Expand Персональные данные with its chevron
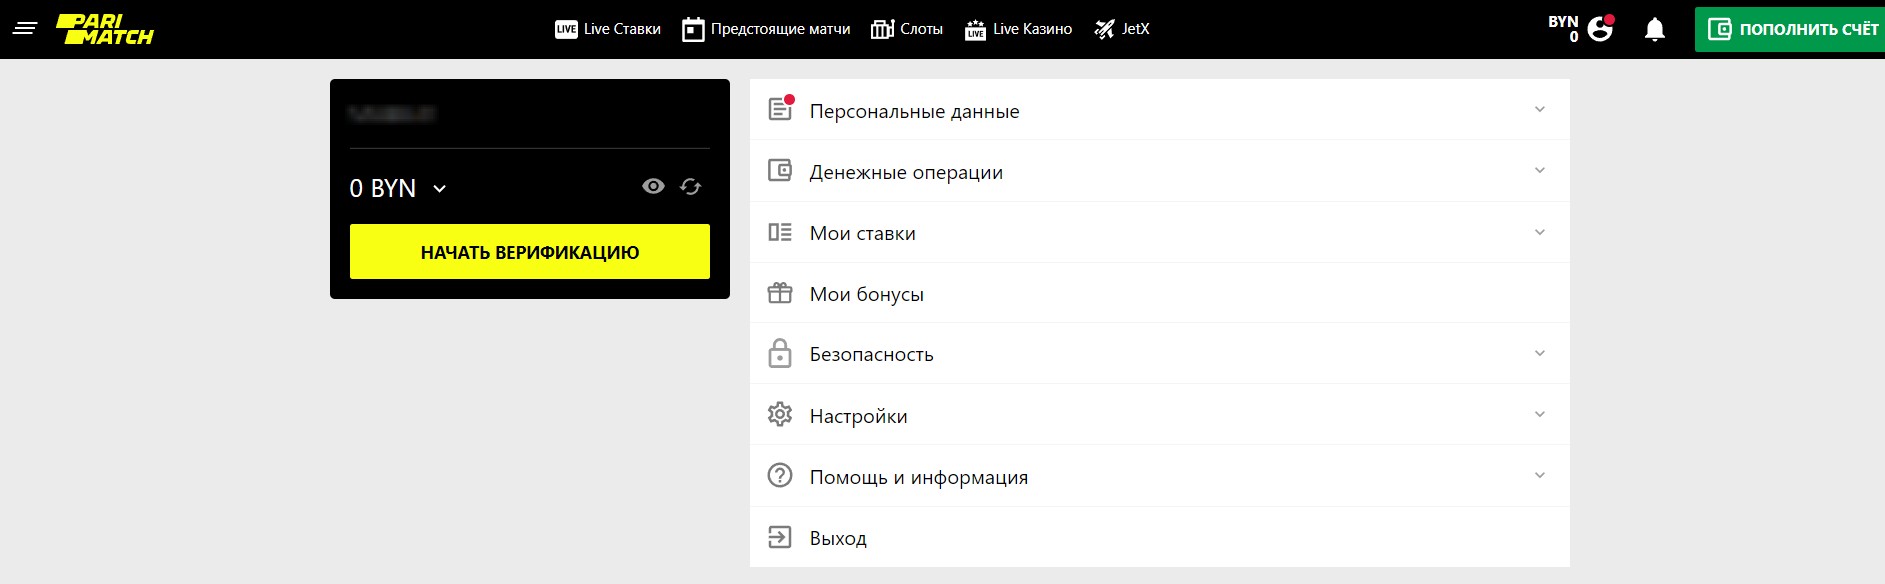 coord(1540,109)
